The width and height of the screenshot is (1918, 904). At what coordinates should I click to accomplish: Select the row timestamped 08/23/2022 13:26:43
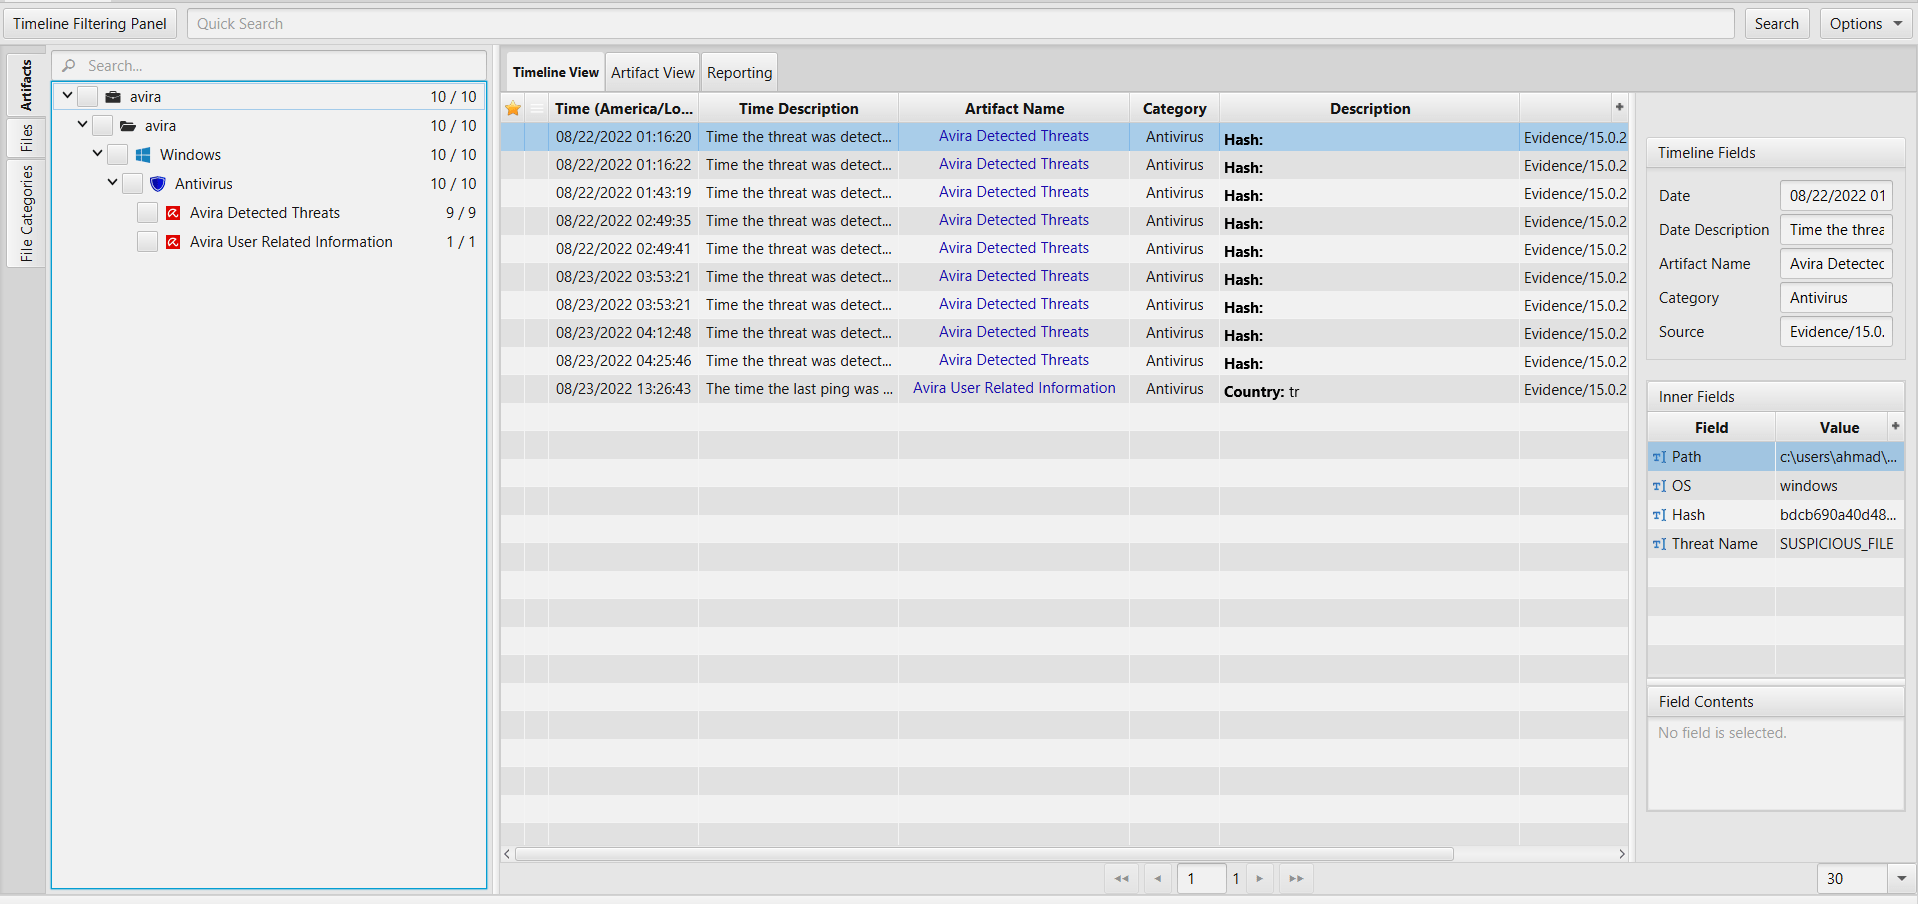tap(1064, 389)
